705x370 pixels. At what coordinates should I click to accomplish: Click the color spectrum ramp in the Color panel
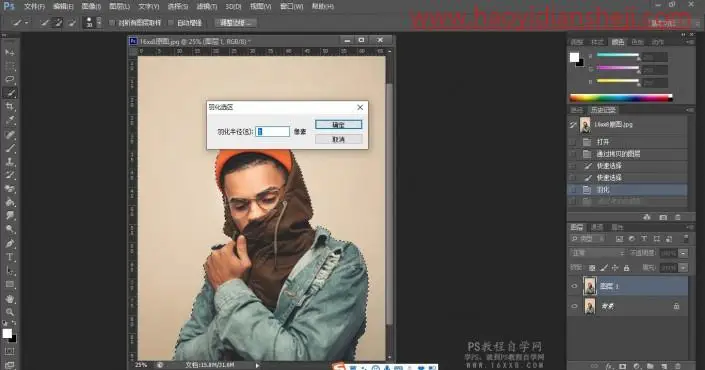coord(621,98)
